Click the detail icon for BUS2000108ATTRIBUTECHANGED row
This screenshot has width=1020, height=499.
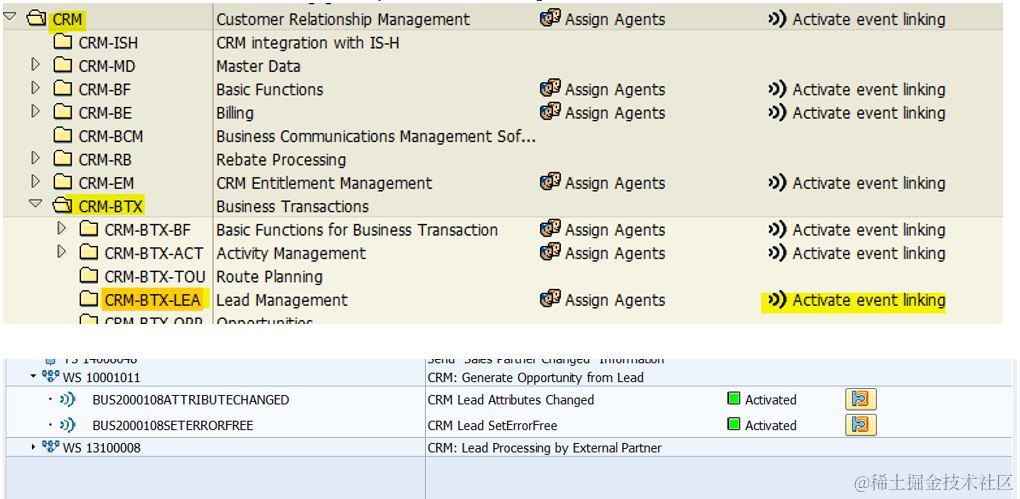point(860,399)
